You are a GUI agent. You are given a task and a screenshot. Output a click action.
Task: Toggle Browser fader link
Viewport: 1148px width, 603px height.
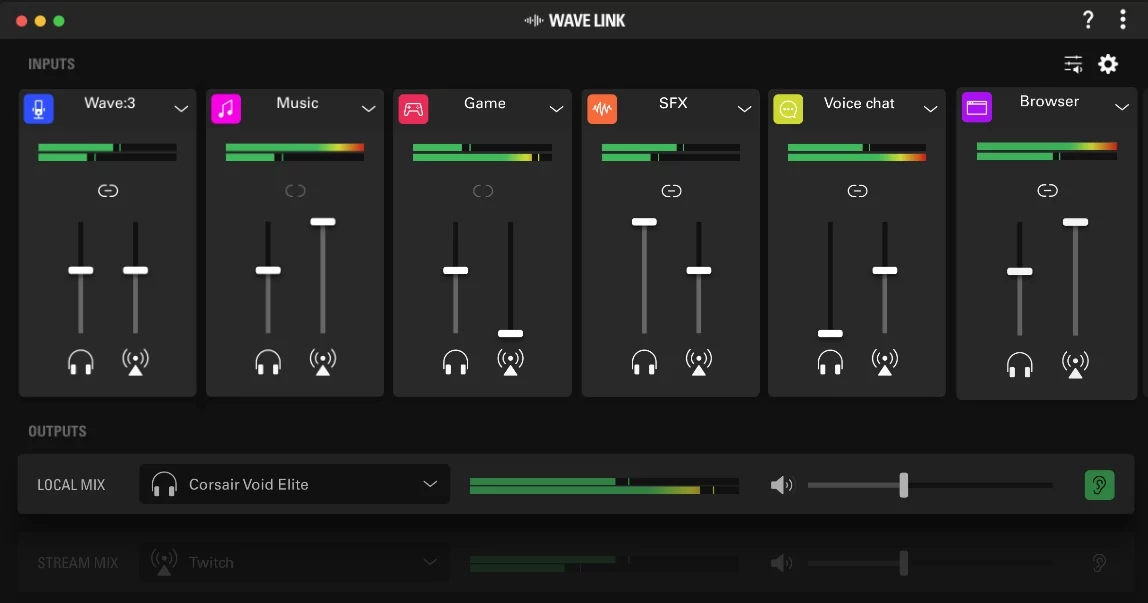1048,190
